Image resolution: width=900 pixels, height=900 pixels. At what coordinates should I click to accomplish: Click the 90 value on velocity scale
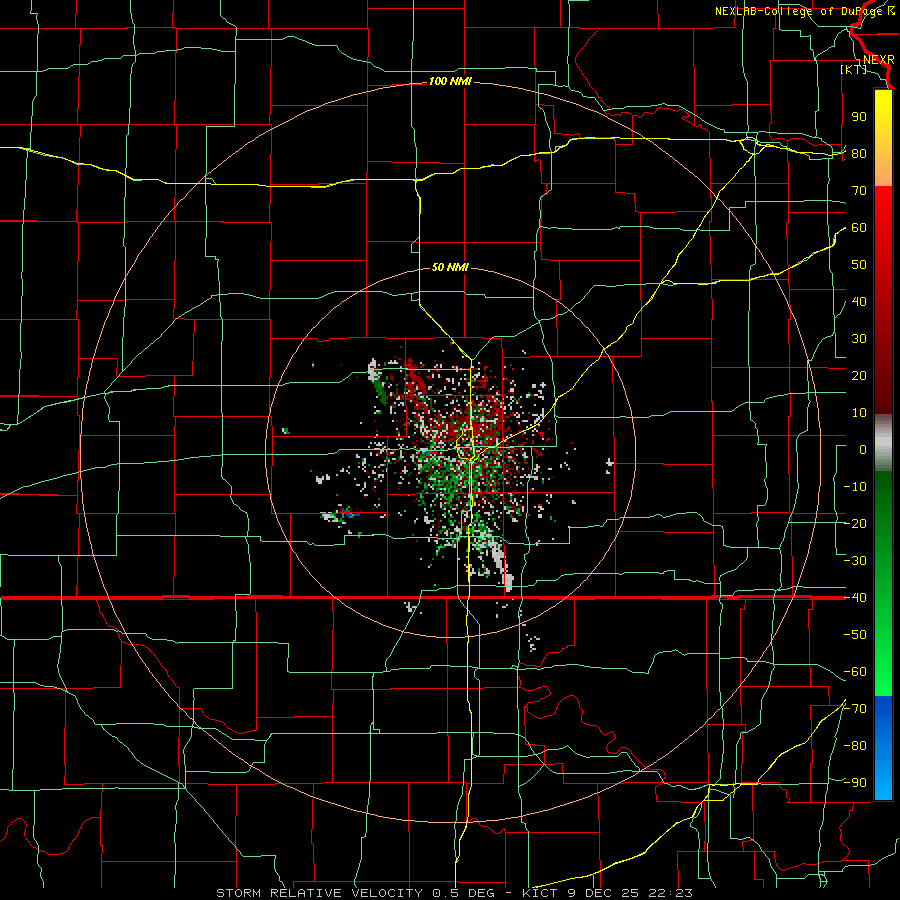pyautogui.click(x=859, y=117)
